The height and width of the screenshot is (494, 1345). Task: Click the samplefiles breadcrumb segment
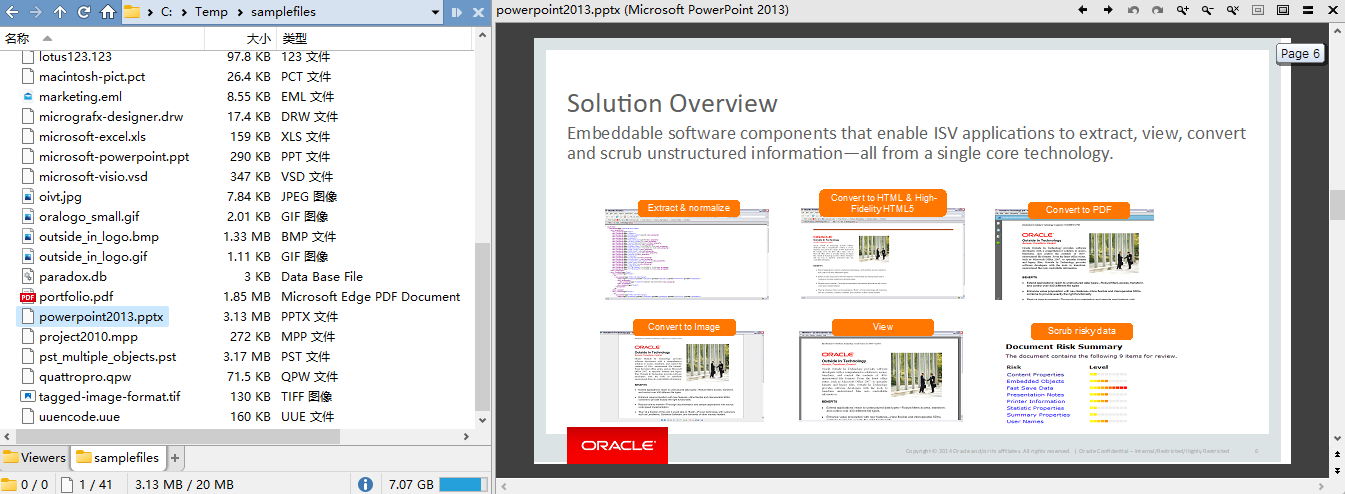(283, 12)
